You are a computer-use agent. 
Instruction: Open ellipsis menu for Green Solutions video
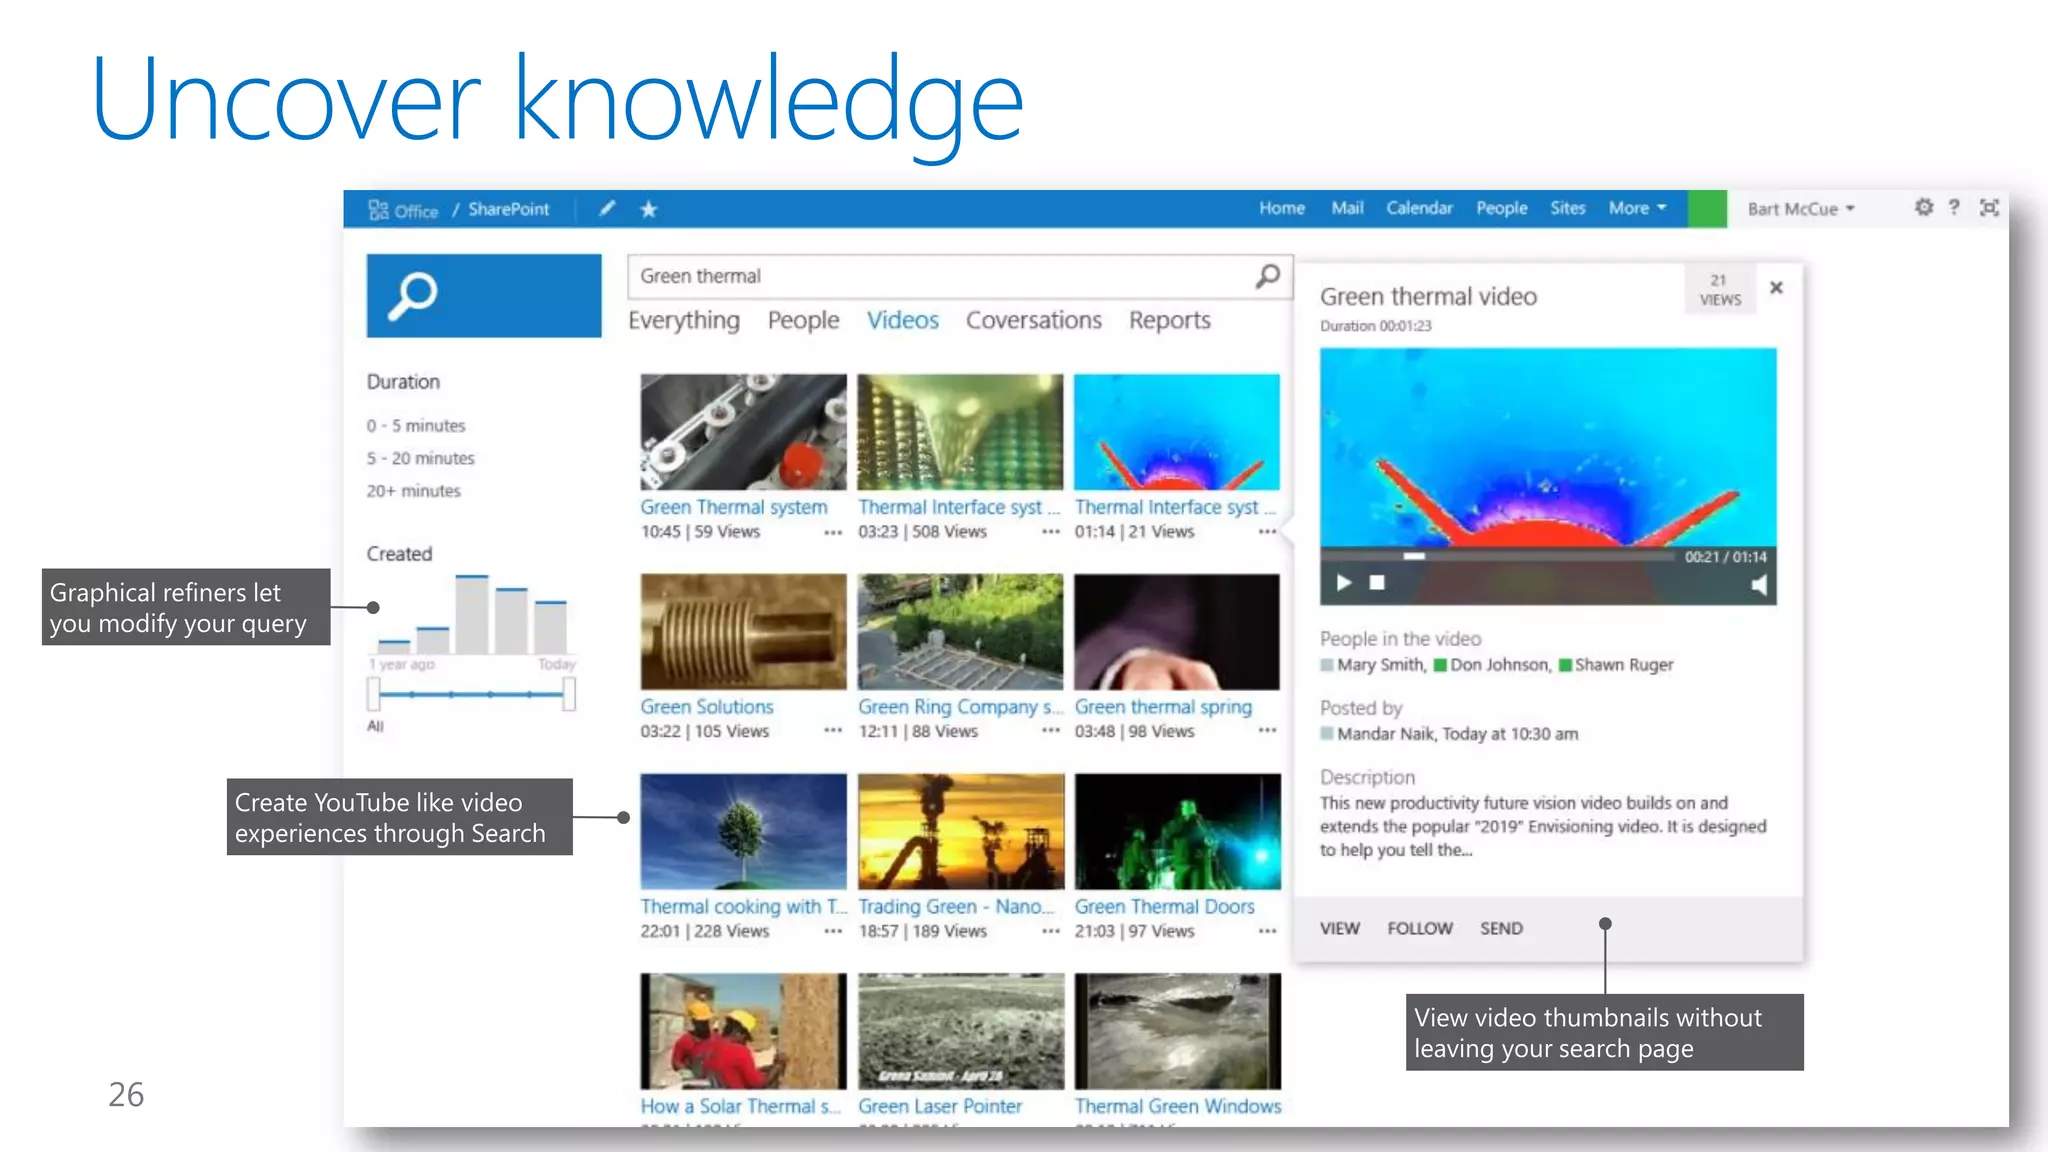click(x=833, y=732)
